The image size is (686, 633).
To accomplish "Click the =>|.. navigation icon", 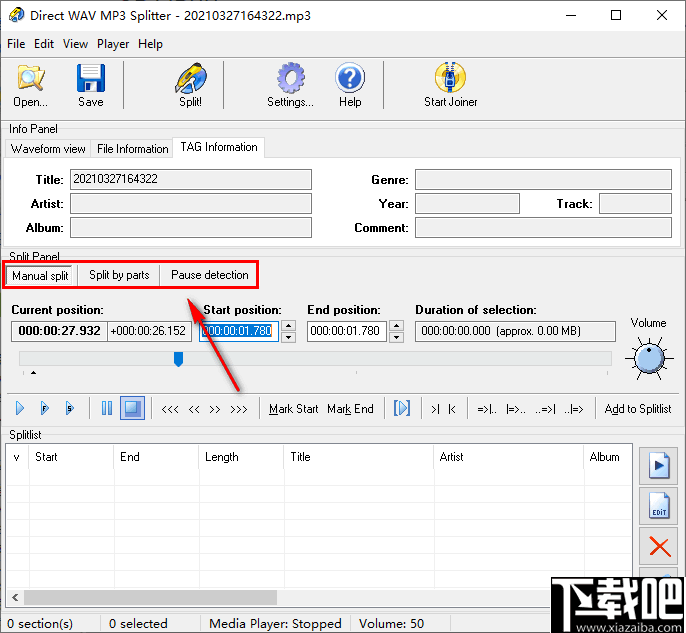I will pos(487,409).
